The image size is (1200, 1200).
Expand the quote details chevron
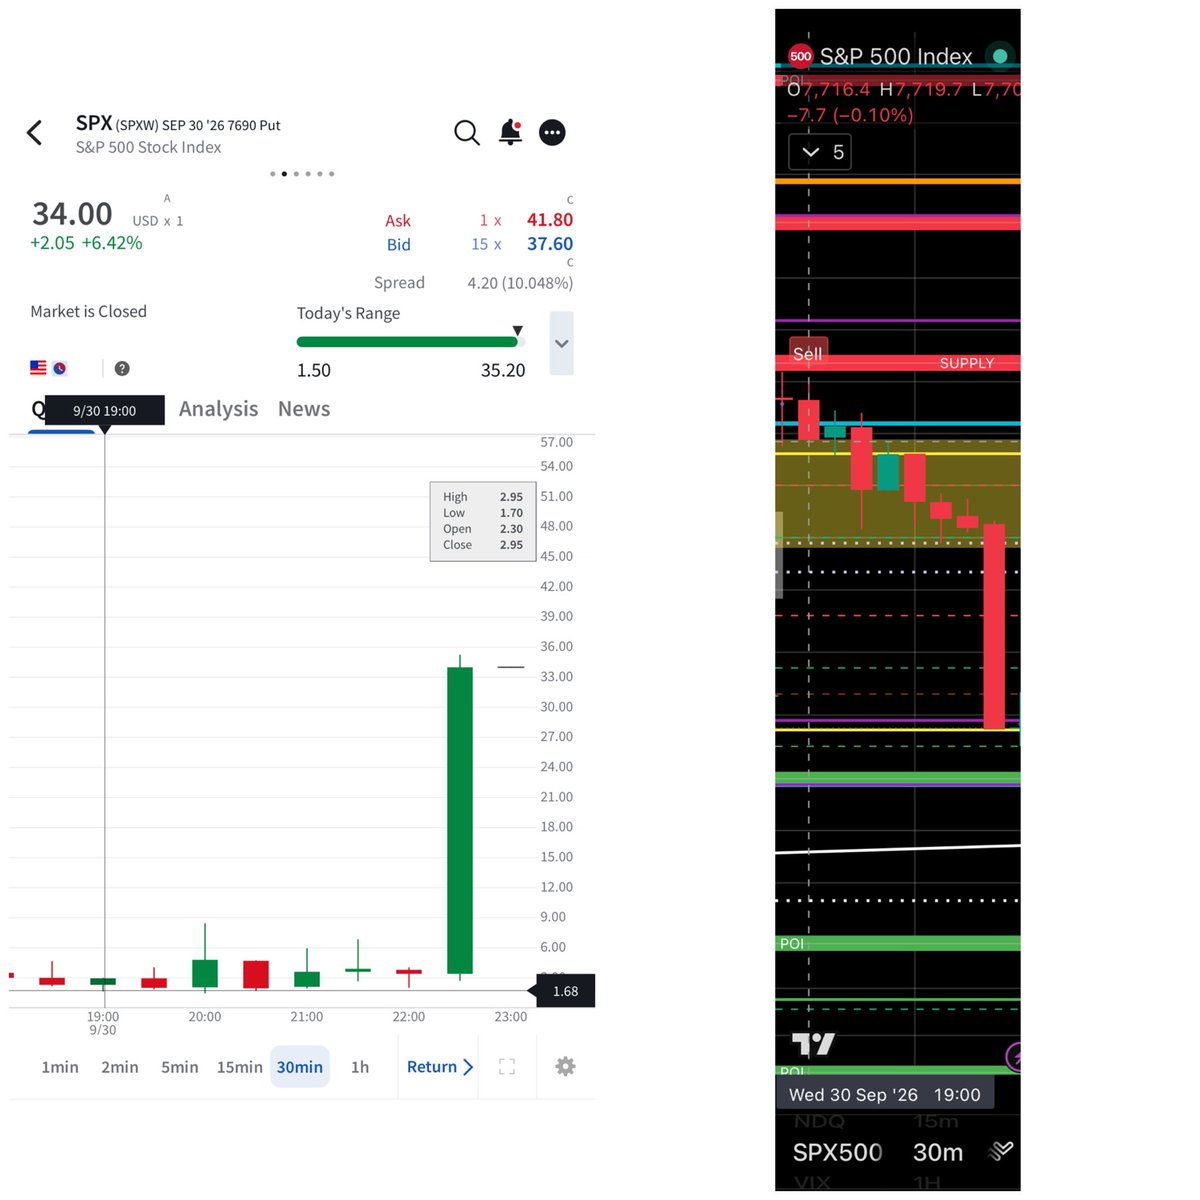click(x=562, y=343)
